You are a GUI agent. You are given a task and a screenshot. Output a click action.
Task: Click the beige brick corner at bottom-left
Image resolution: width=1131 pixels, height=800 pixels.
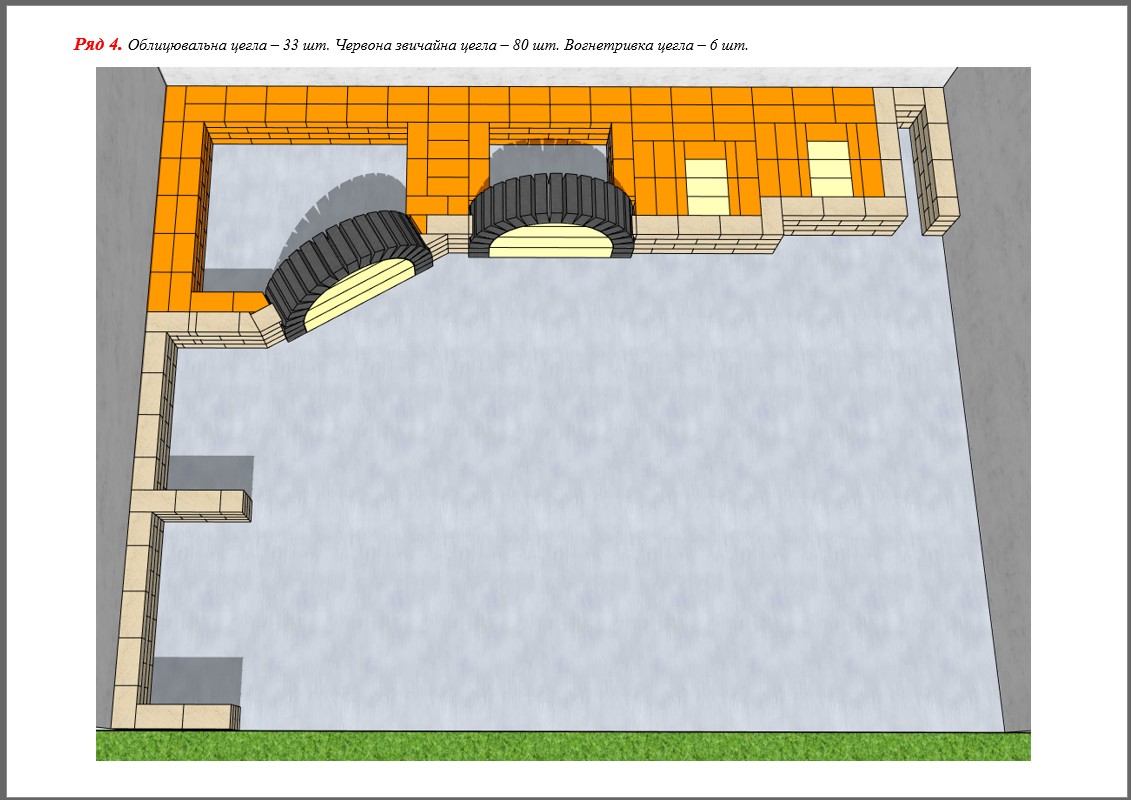click(x=185, y=715)
